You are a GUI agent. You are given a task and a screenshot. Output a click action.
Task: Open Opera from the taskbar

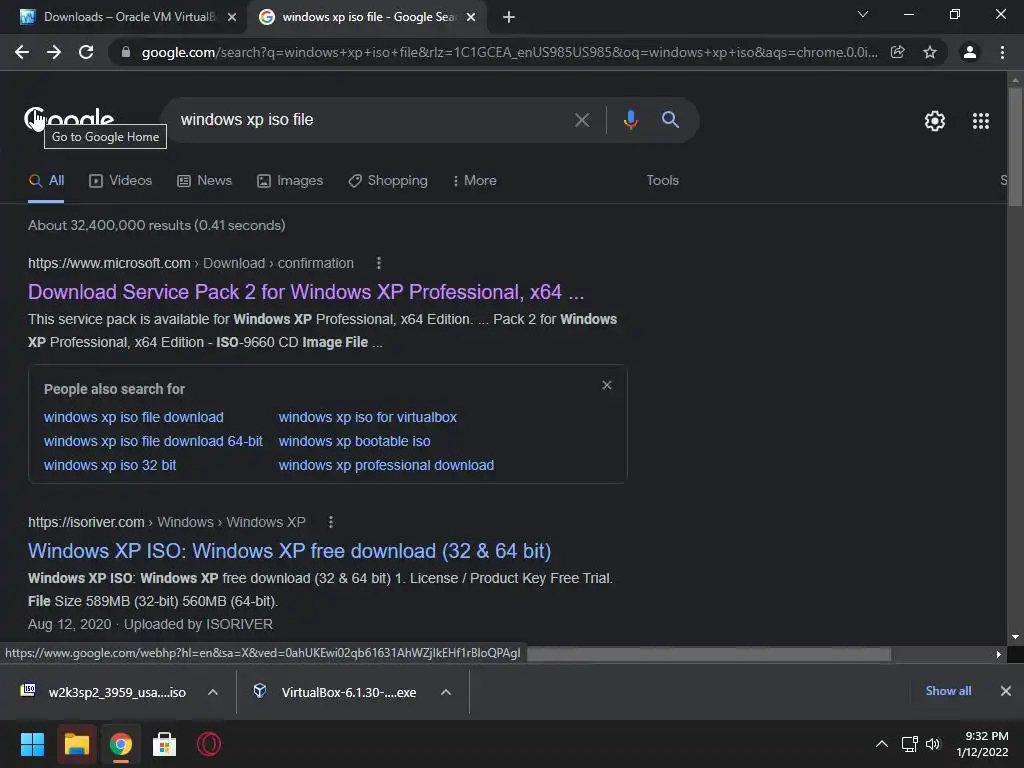click(x=209, y=744)
